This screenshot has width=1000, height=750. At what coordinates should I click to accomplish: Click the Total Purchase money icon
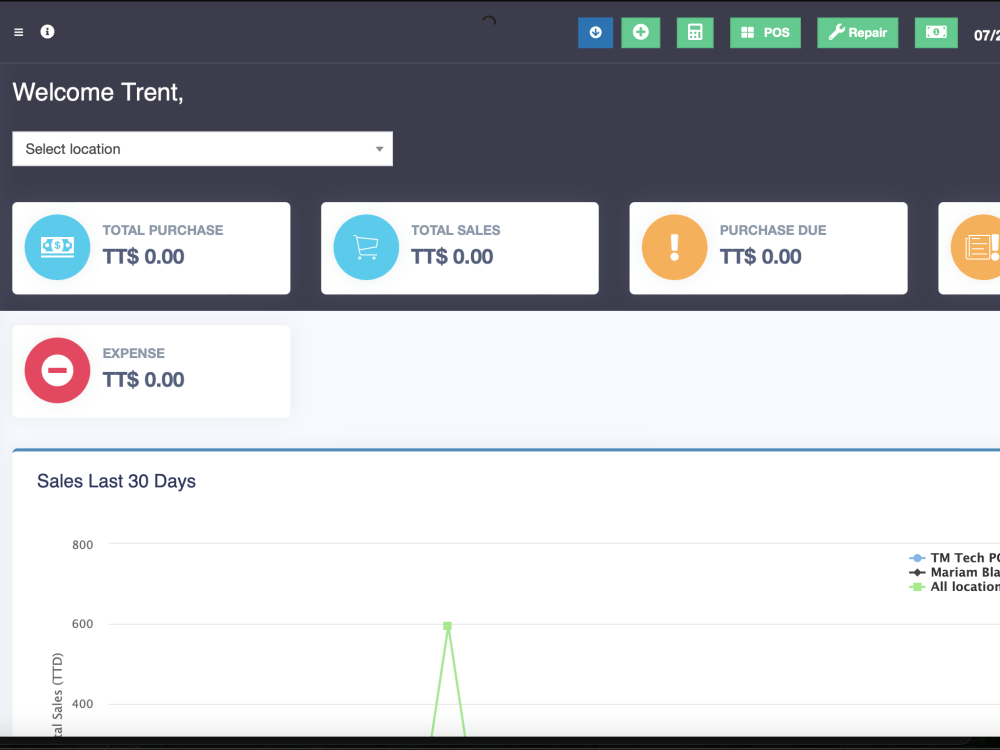[x=57, y=247]
